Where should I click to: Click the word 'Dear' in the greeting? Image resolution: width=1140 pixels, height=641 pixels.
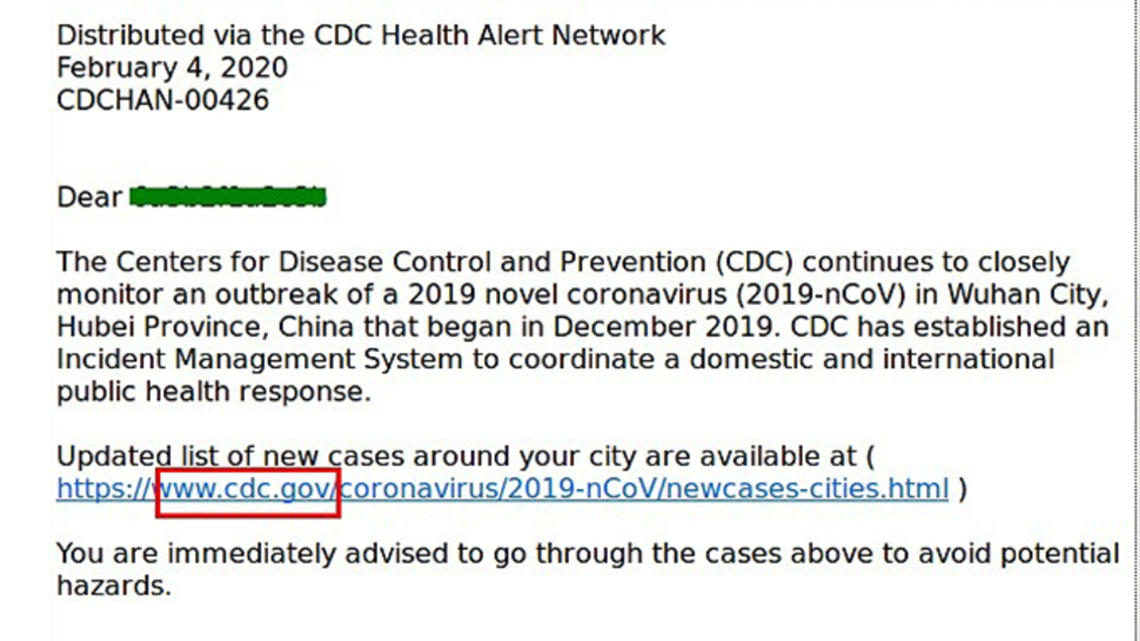pos(89,197)
